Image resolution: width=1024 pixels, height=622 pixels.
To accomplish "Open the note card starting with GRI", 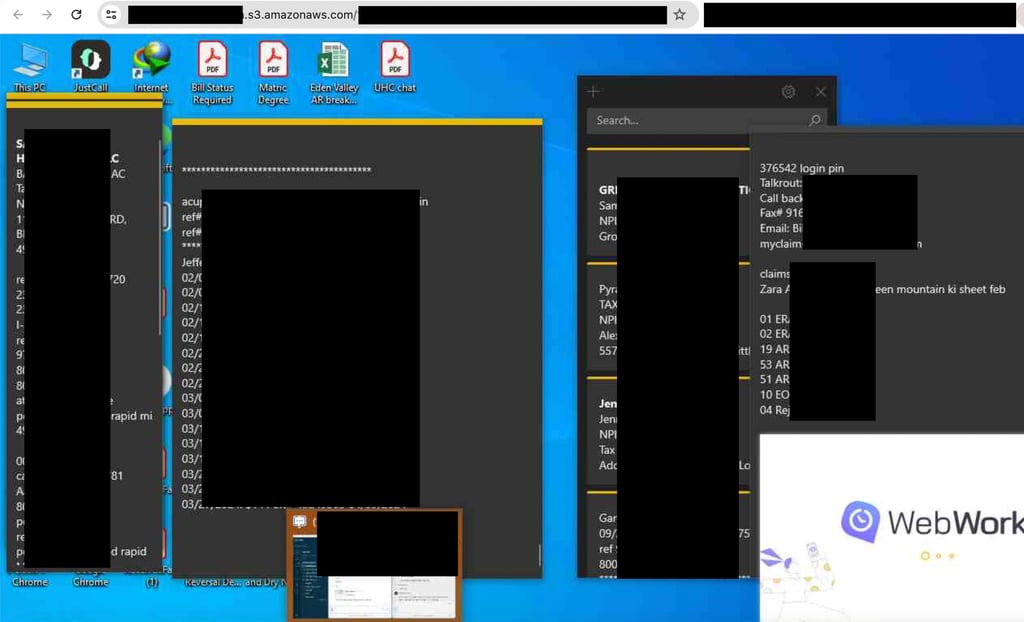I will click(x=668, y=203).
